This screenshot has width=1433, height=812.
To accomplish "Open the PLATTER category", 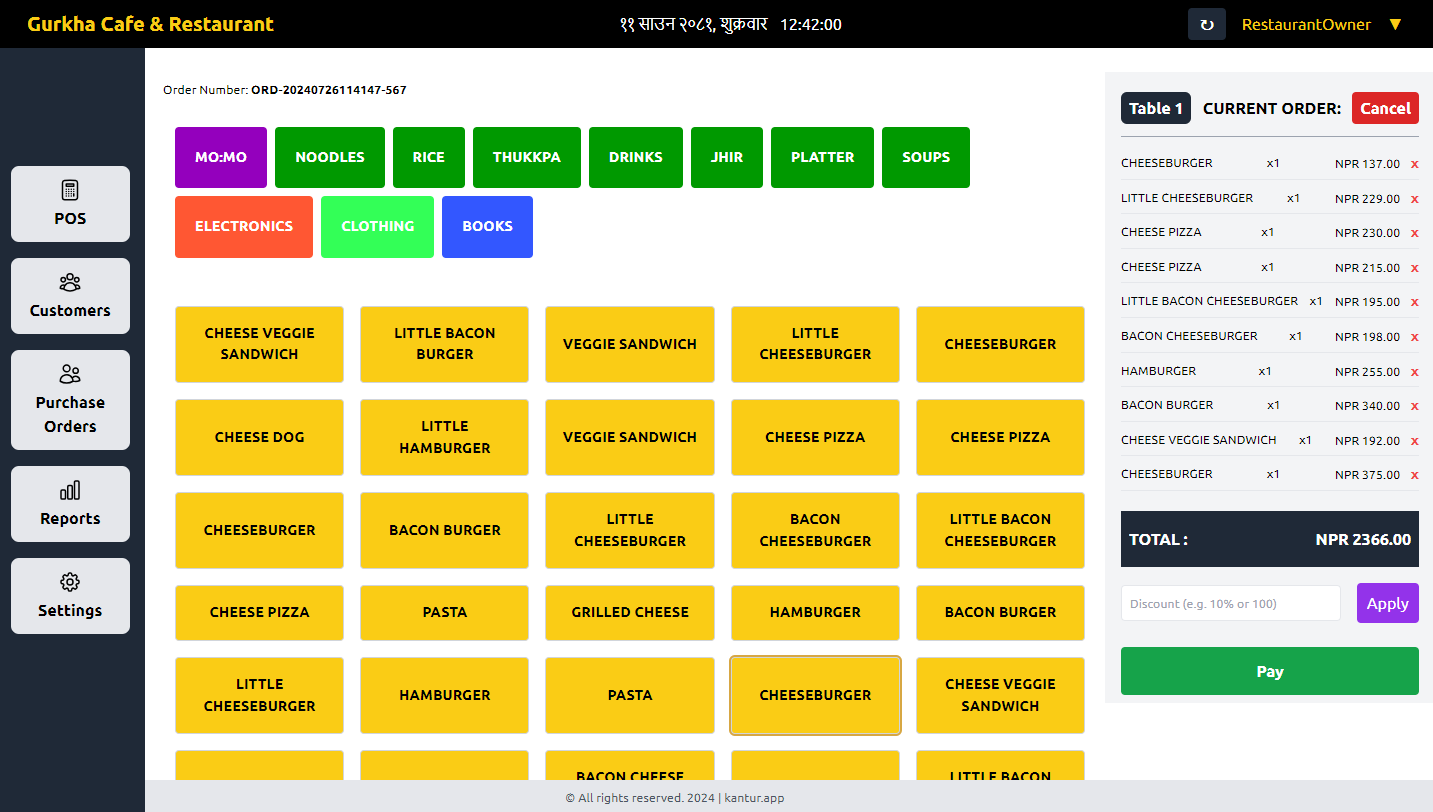I will click(x=823, y=157).
